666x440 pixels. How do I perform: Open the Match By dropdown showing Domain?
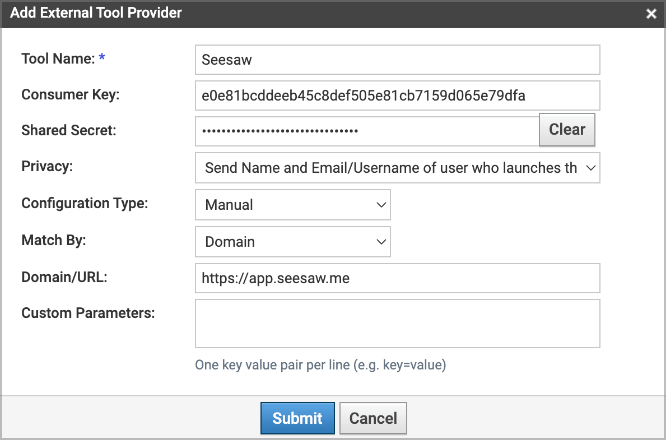tap(292, 241)
